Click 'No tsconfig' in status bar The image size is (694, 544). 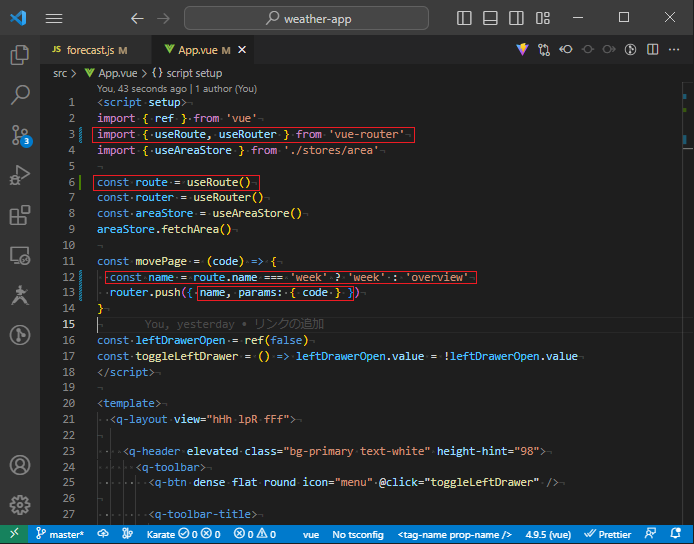[x=358, y=534]
